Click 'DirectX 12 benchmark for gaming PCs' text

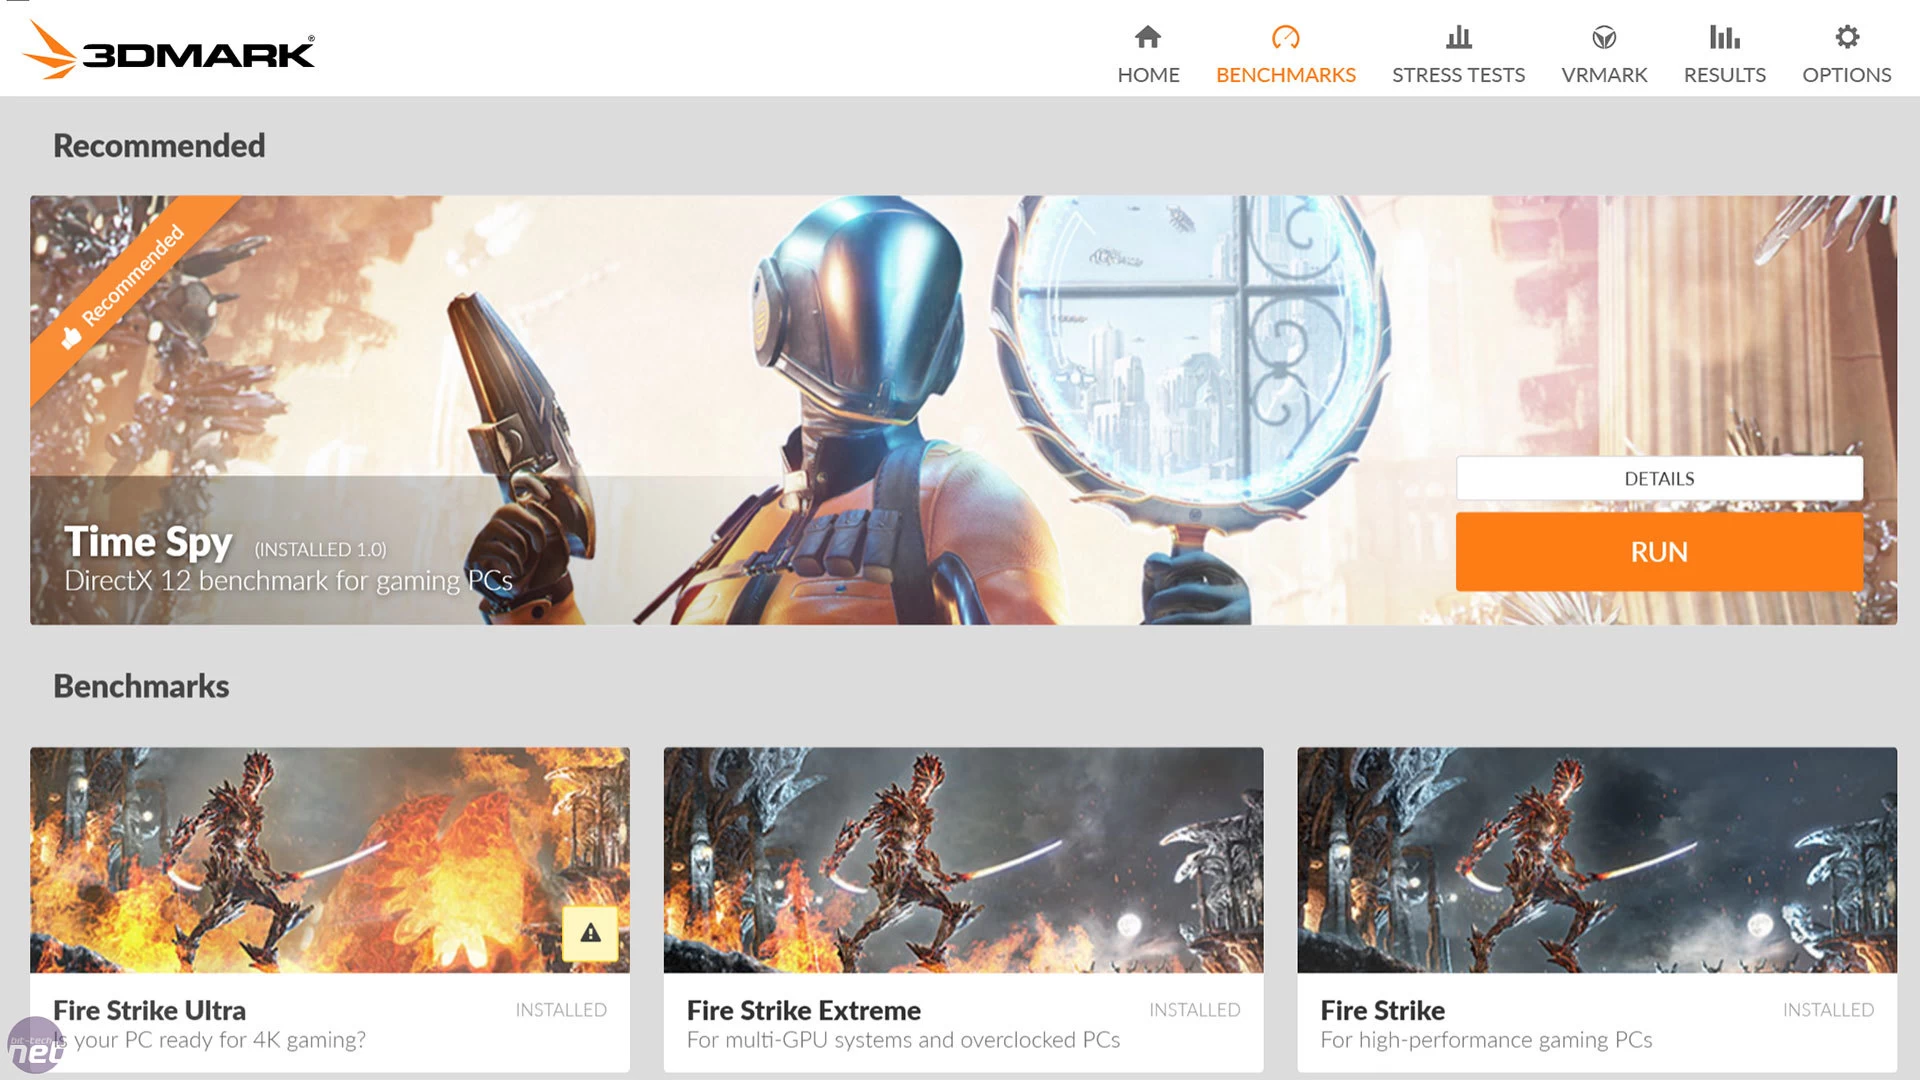288,581
